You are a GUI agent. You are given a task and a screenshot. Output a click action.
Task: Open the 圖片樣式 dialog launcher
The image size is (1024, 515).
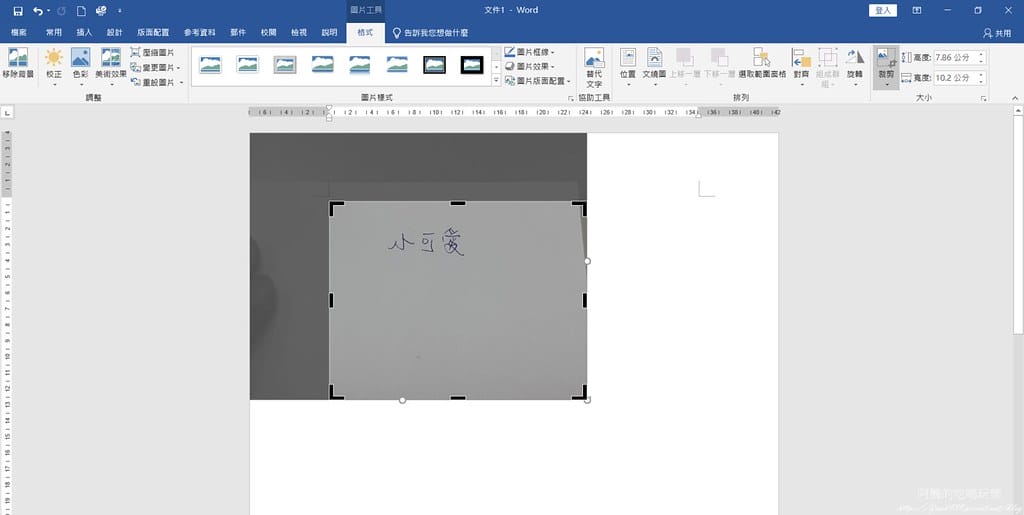coord(570,98)
